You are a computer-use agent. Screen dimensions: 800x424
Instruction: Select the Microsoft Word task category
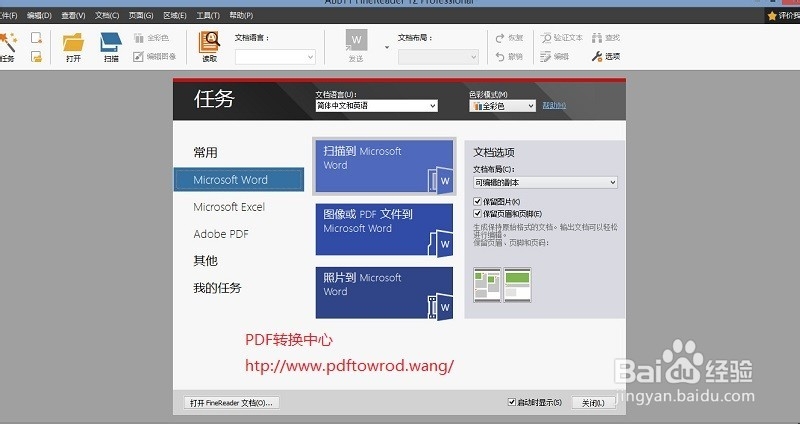click(239, 180)
